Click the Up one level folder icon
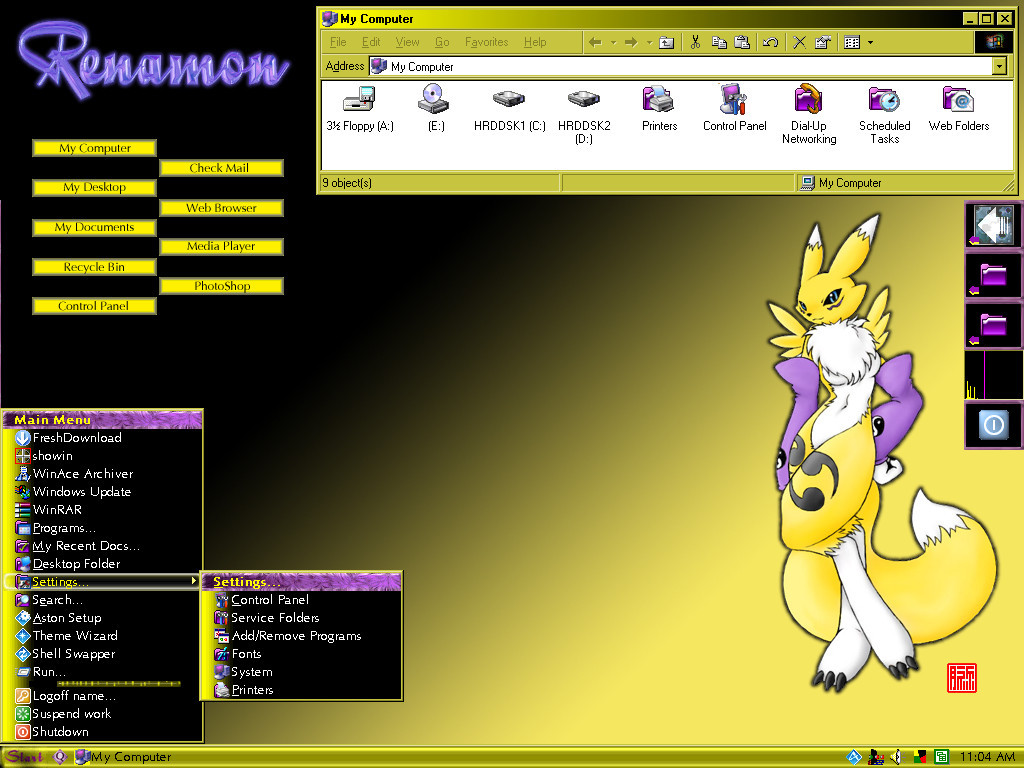The height and width of the screenshot is (768, 1024). [x=666, y=42]
